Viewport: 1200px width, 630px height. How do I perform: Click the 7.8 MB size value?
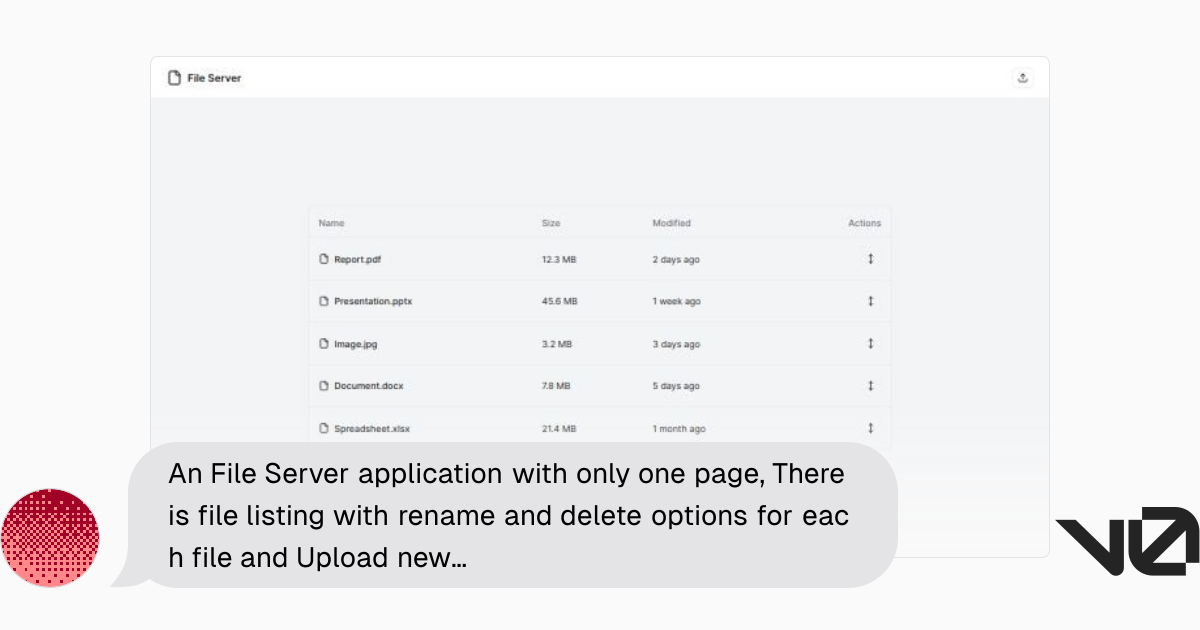tap(557, 386)
